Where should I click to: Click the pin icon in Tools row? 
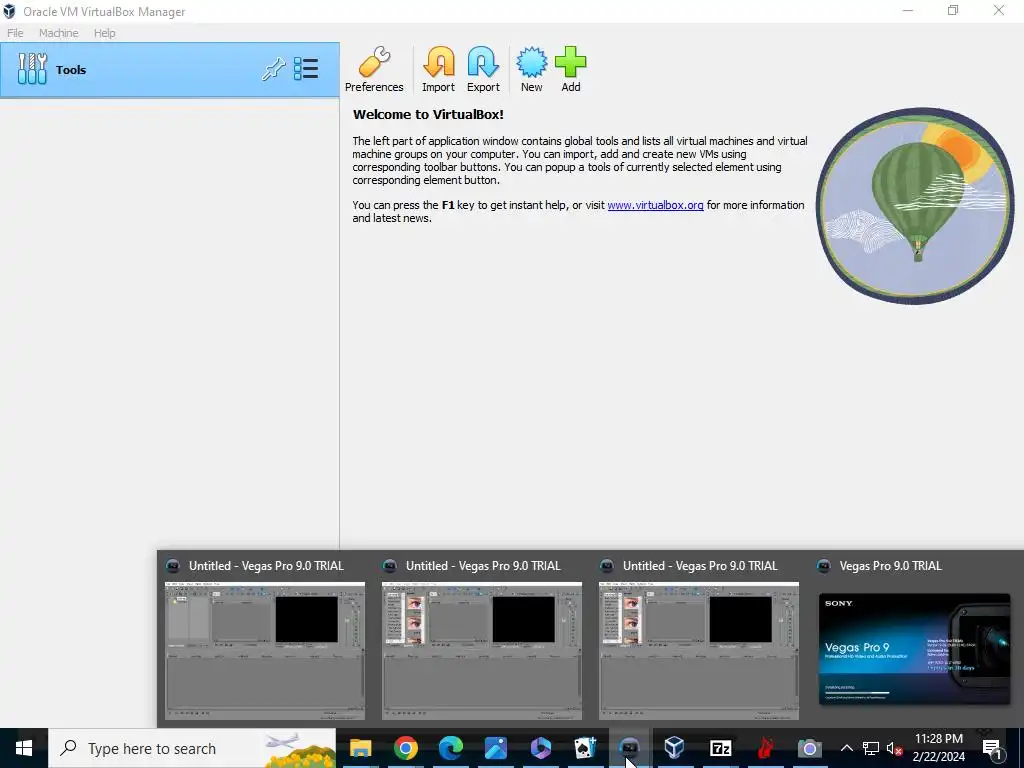pos(274,69)
